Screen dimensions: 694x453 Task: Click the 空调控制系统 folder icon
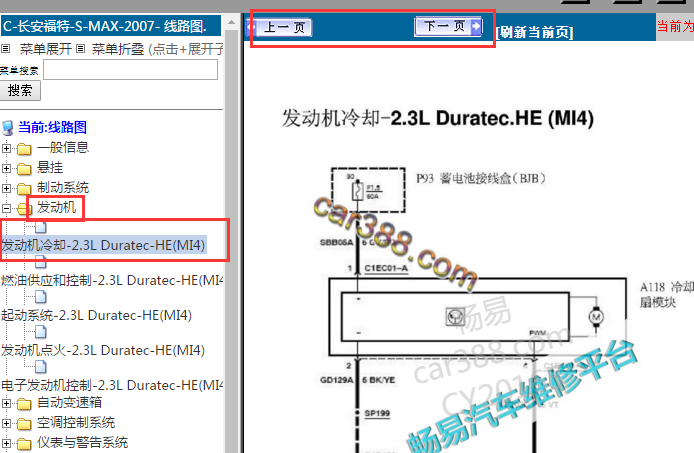point(24,424)
